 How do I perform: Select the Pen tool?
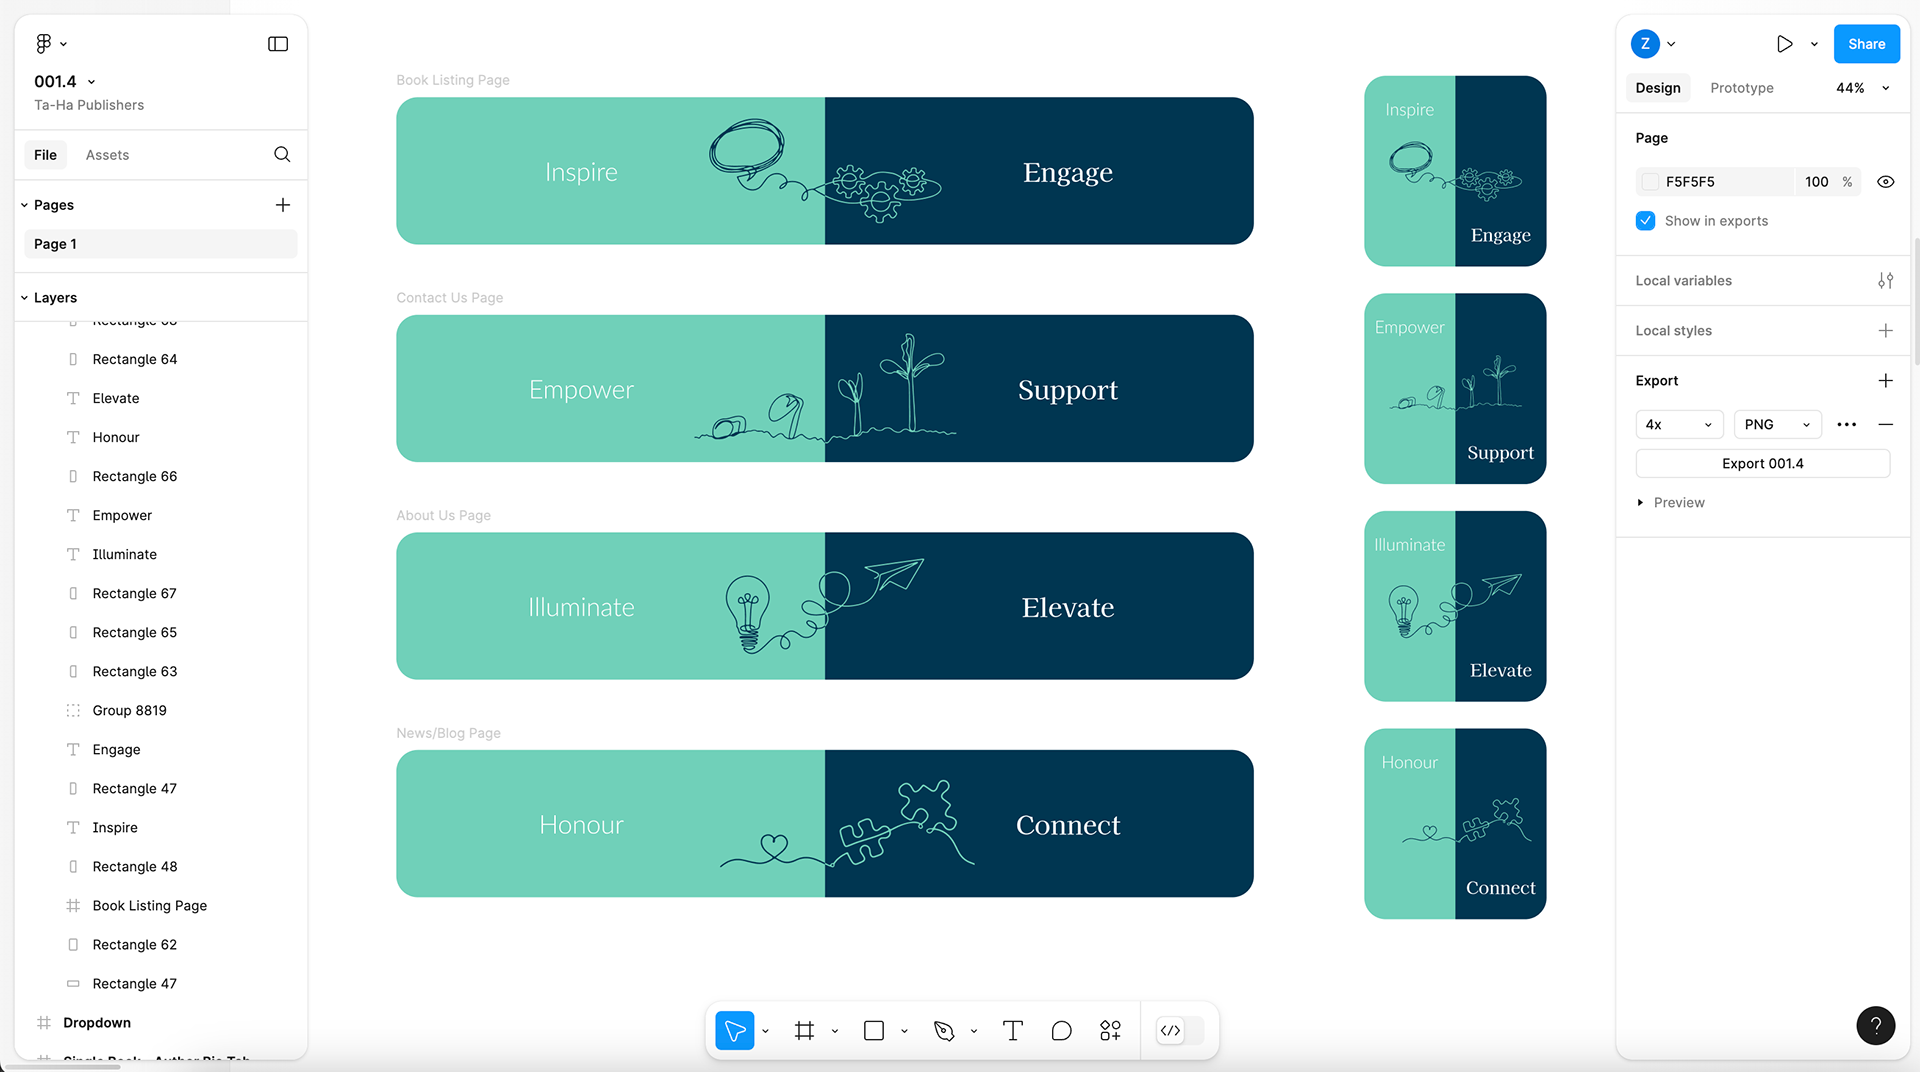[944, 1030]
